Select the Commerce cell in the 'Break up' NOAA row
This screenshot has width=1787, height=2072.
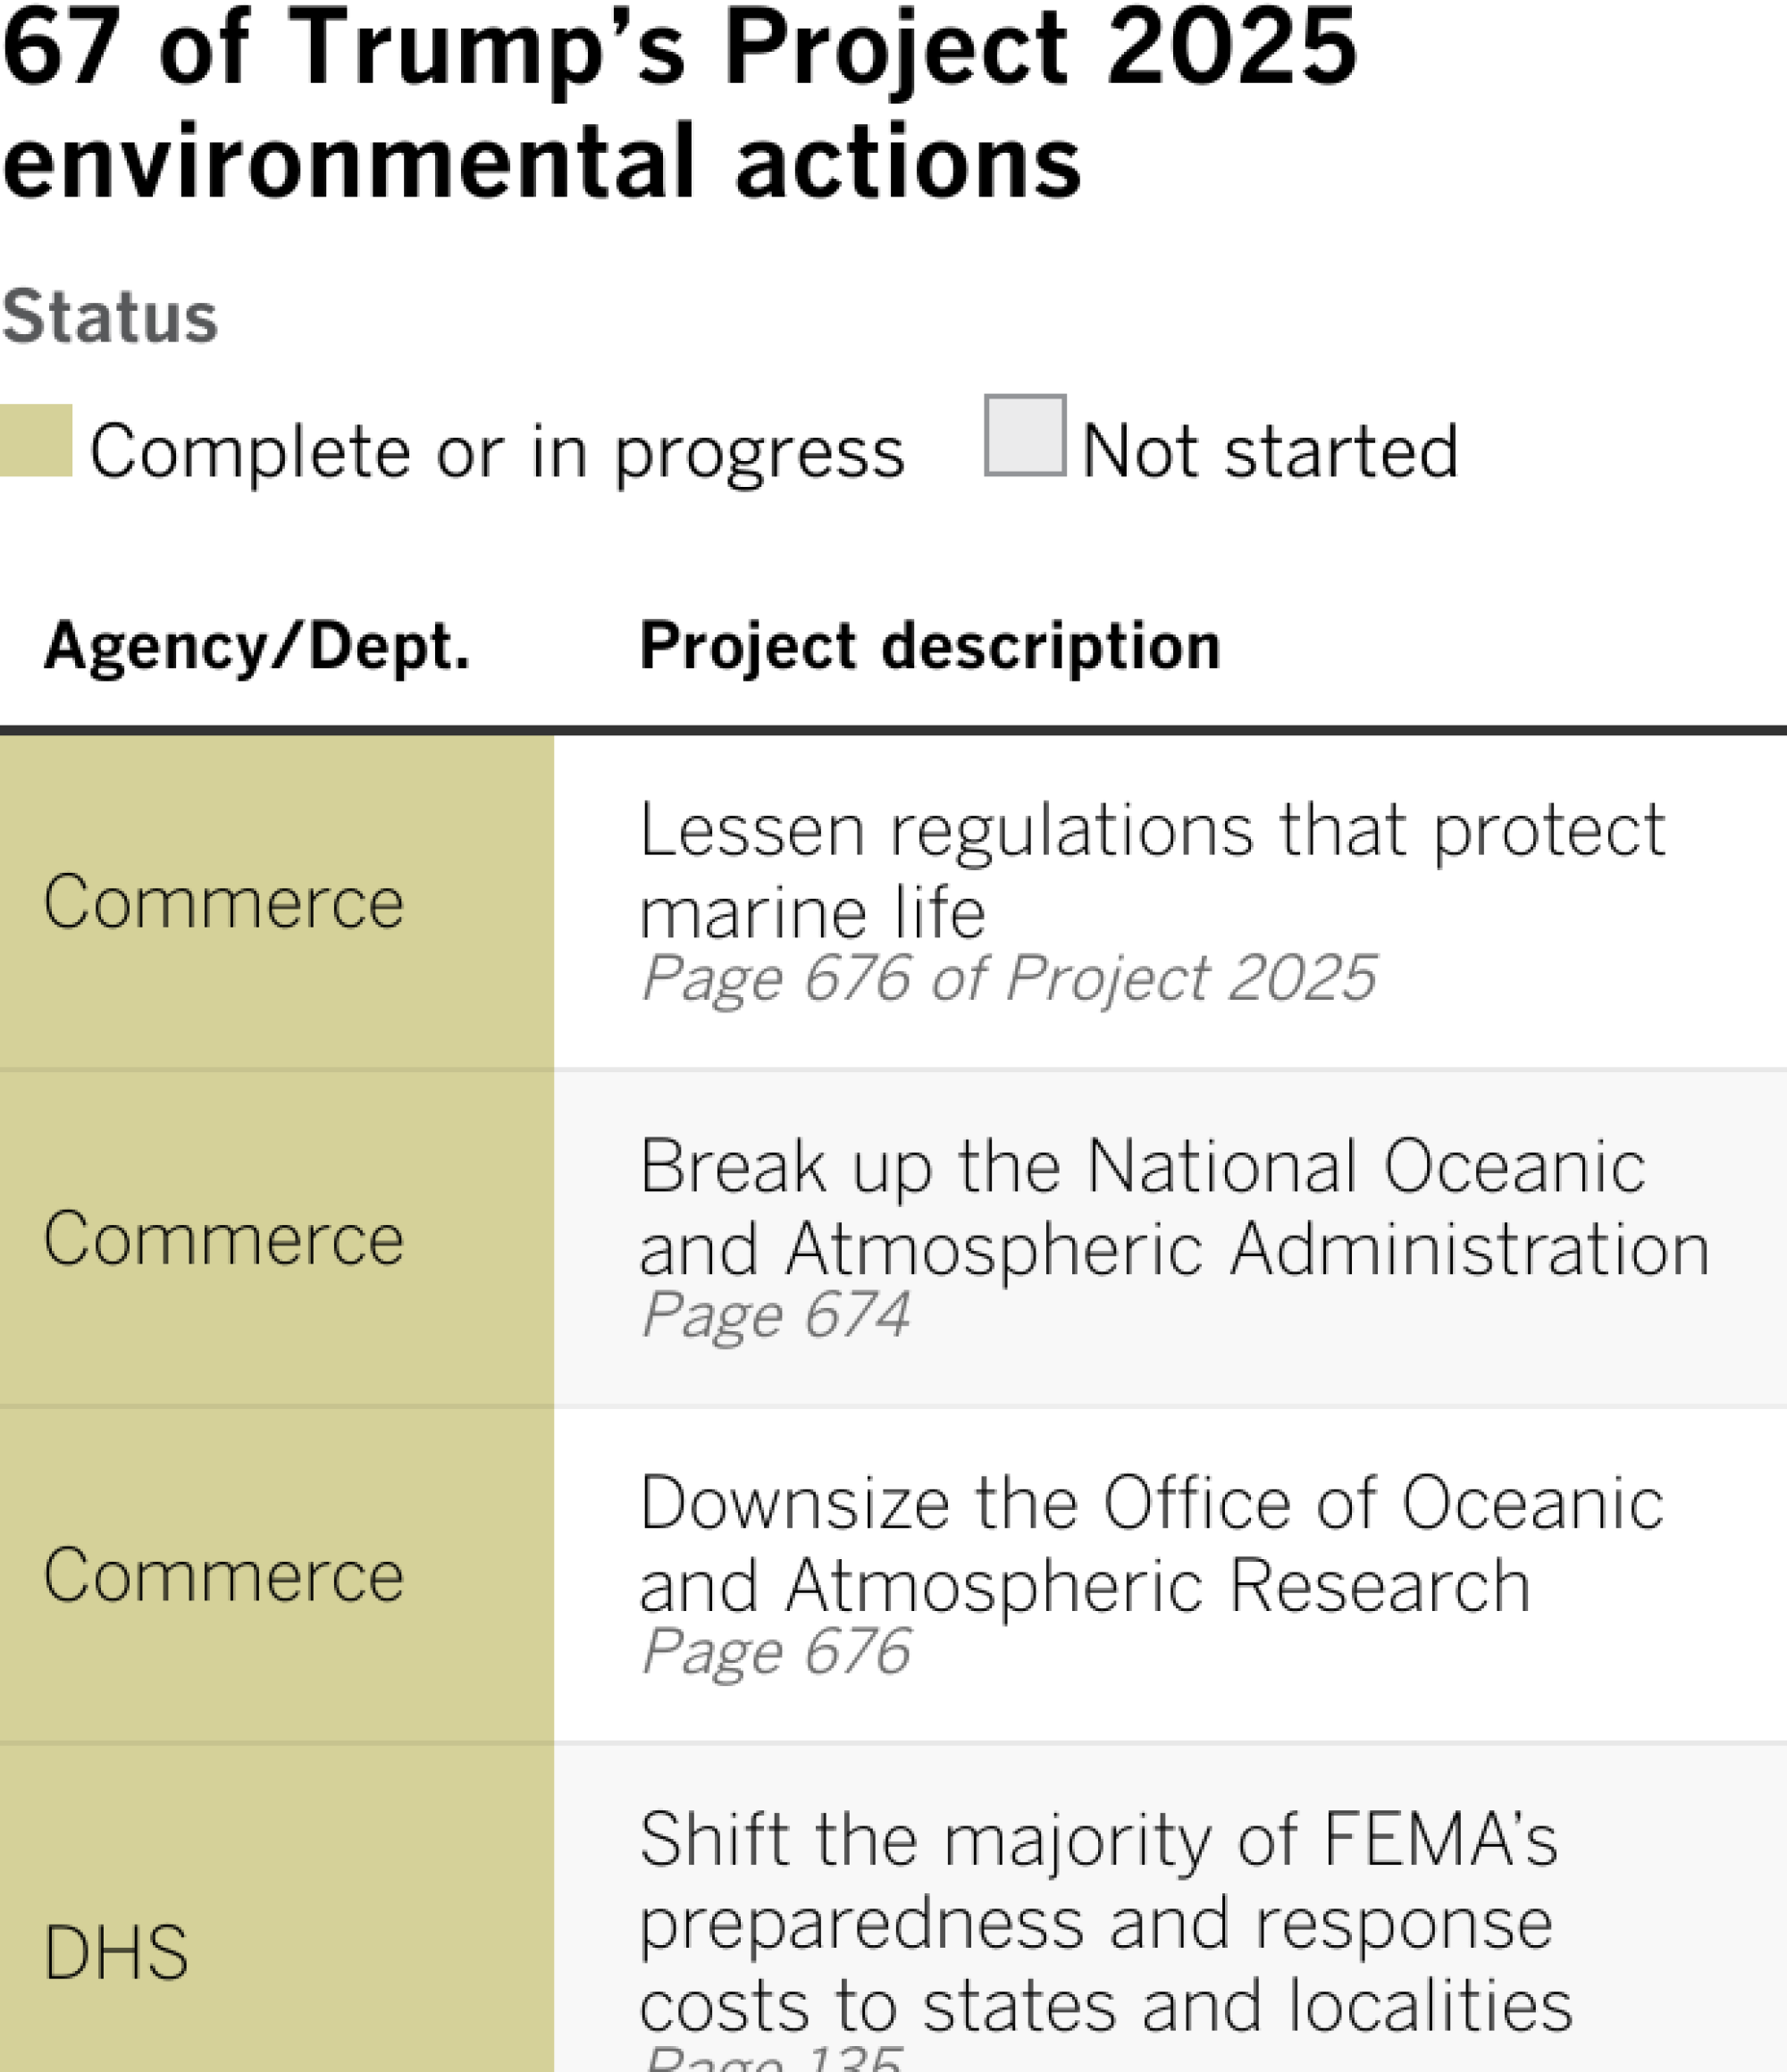point(224,1239)
